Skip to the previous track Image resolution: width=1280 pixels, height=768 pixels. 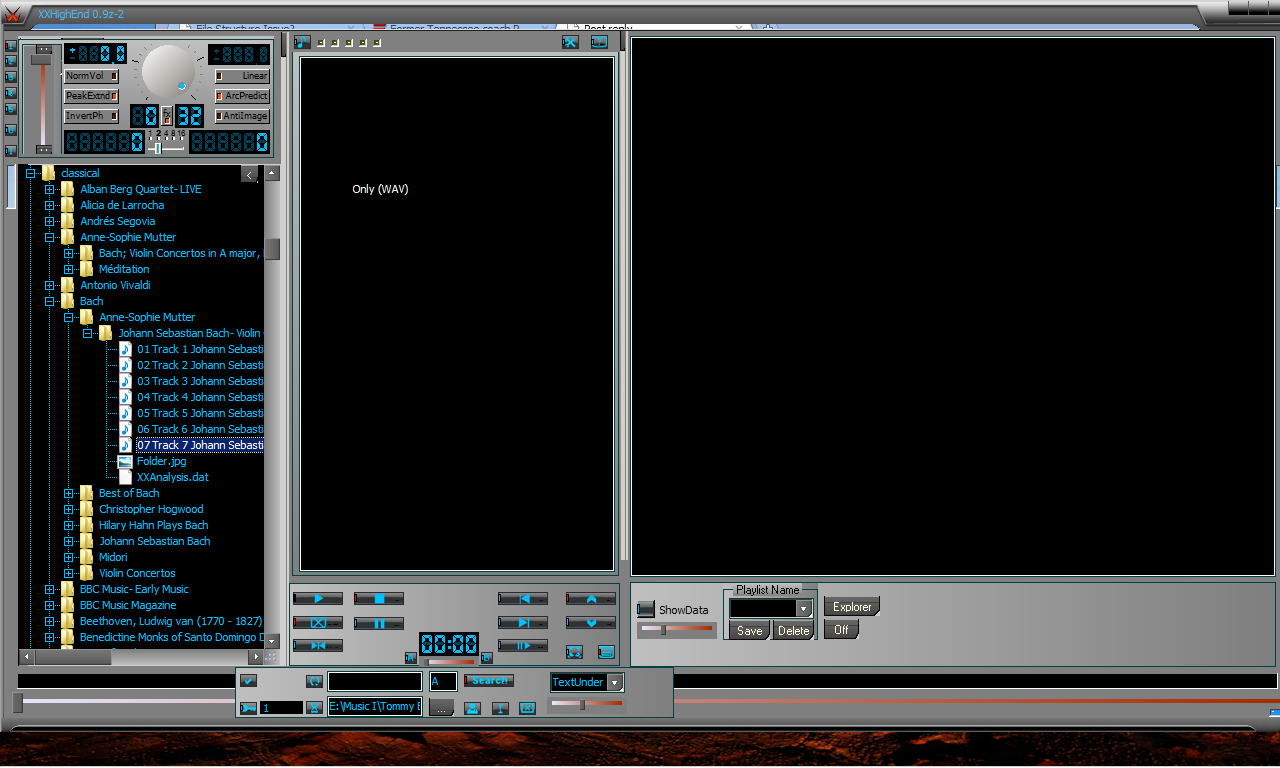[x=523, y=598]
